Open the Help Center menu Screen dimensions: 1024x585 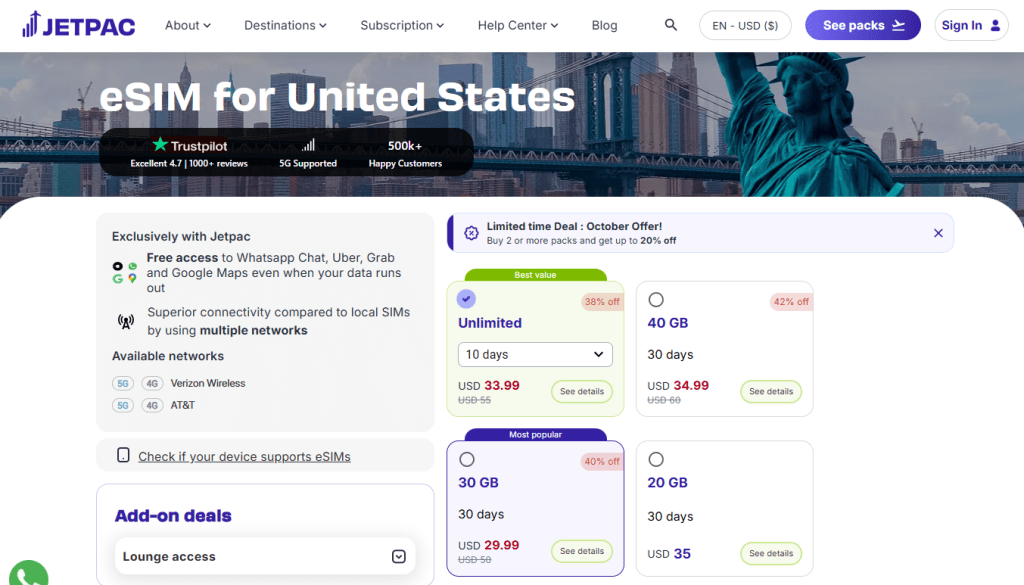coord(518,25)
